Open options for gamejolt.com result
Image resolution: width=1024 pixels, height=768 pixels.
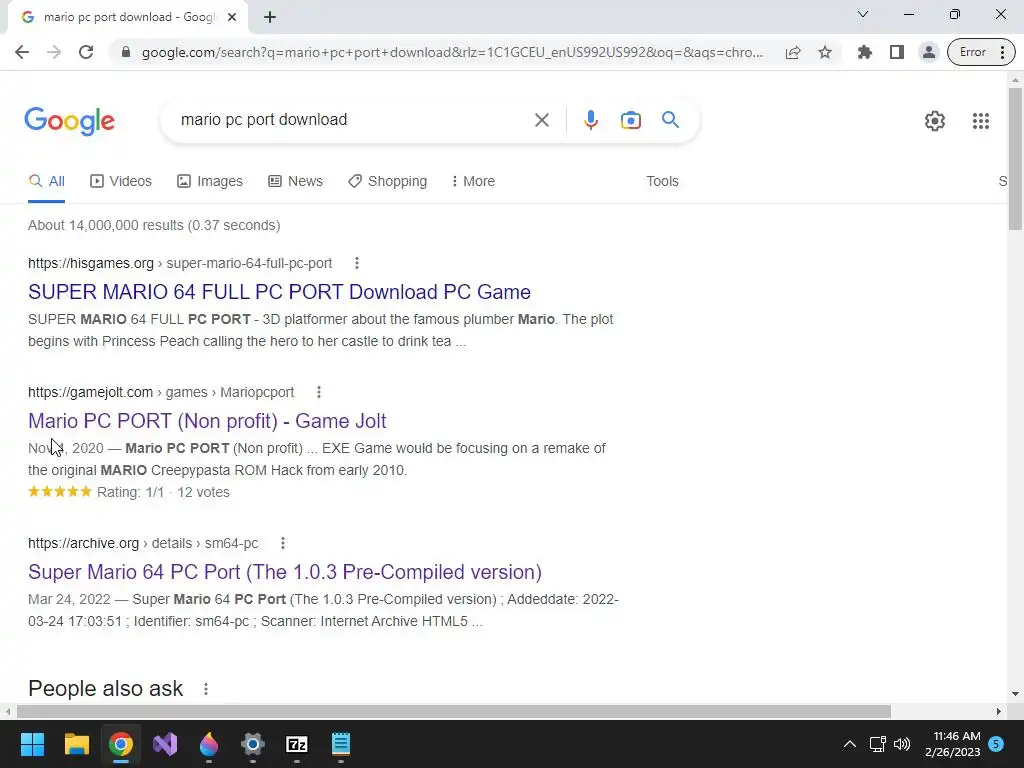pyautogui.click(x=319, y=392)
